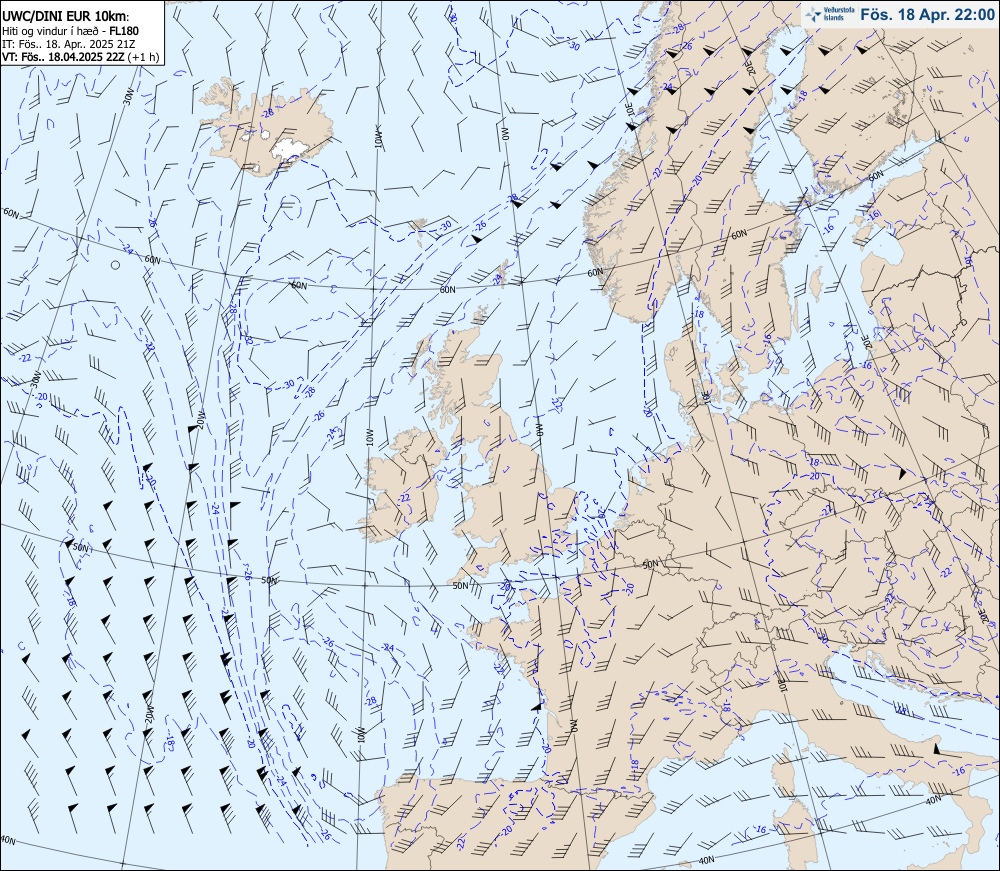
Task: Click the small circle marker west of Iceland's 60N label
Action: point(115,265)
